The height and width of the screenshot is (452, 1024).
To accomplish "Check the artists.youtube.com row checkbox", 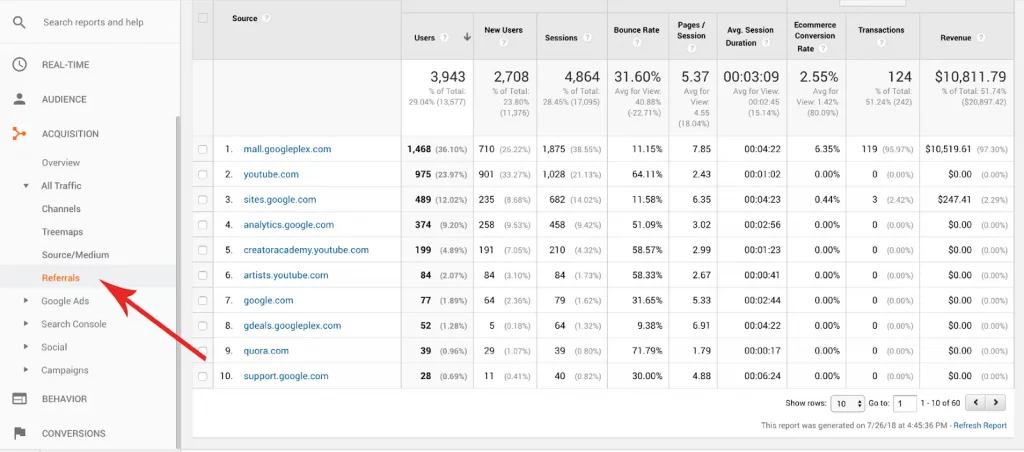I will pos(202,276).
